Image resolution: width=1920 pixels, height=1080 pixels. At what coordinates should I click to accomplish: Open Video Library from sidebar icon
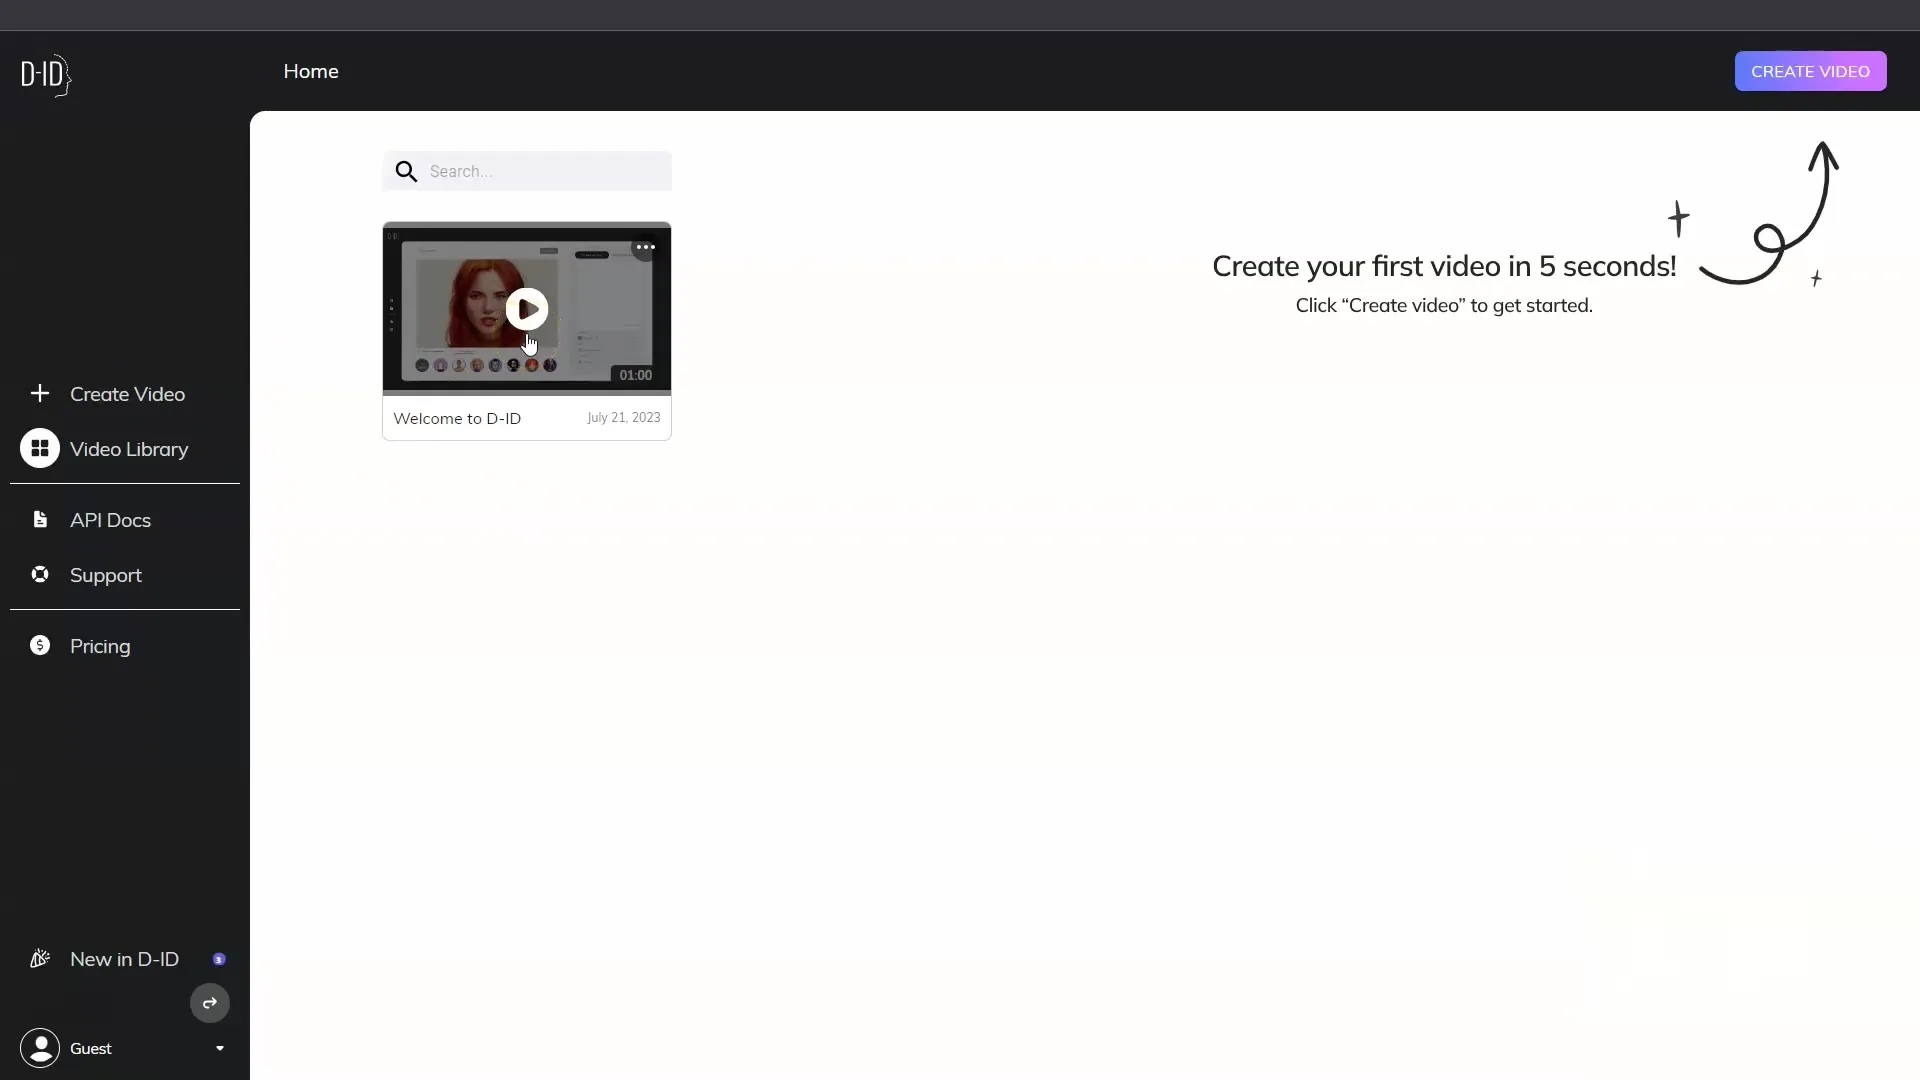(38, 448)
